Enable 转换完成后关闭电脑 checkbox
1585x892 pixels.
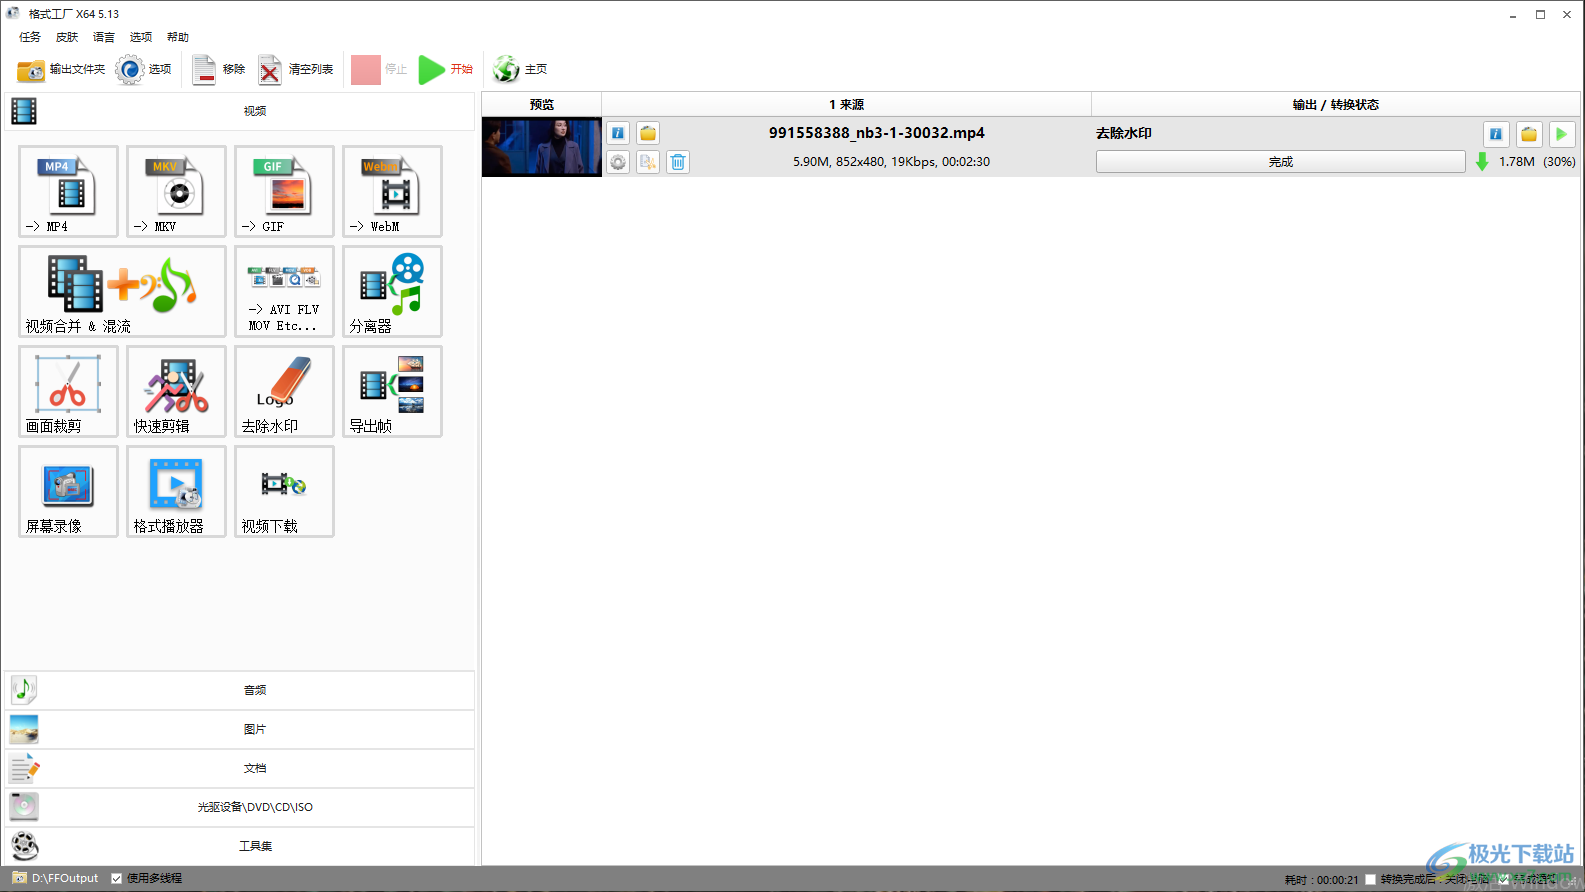[x=1371, y=880]
